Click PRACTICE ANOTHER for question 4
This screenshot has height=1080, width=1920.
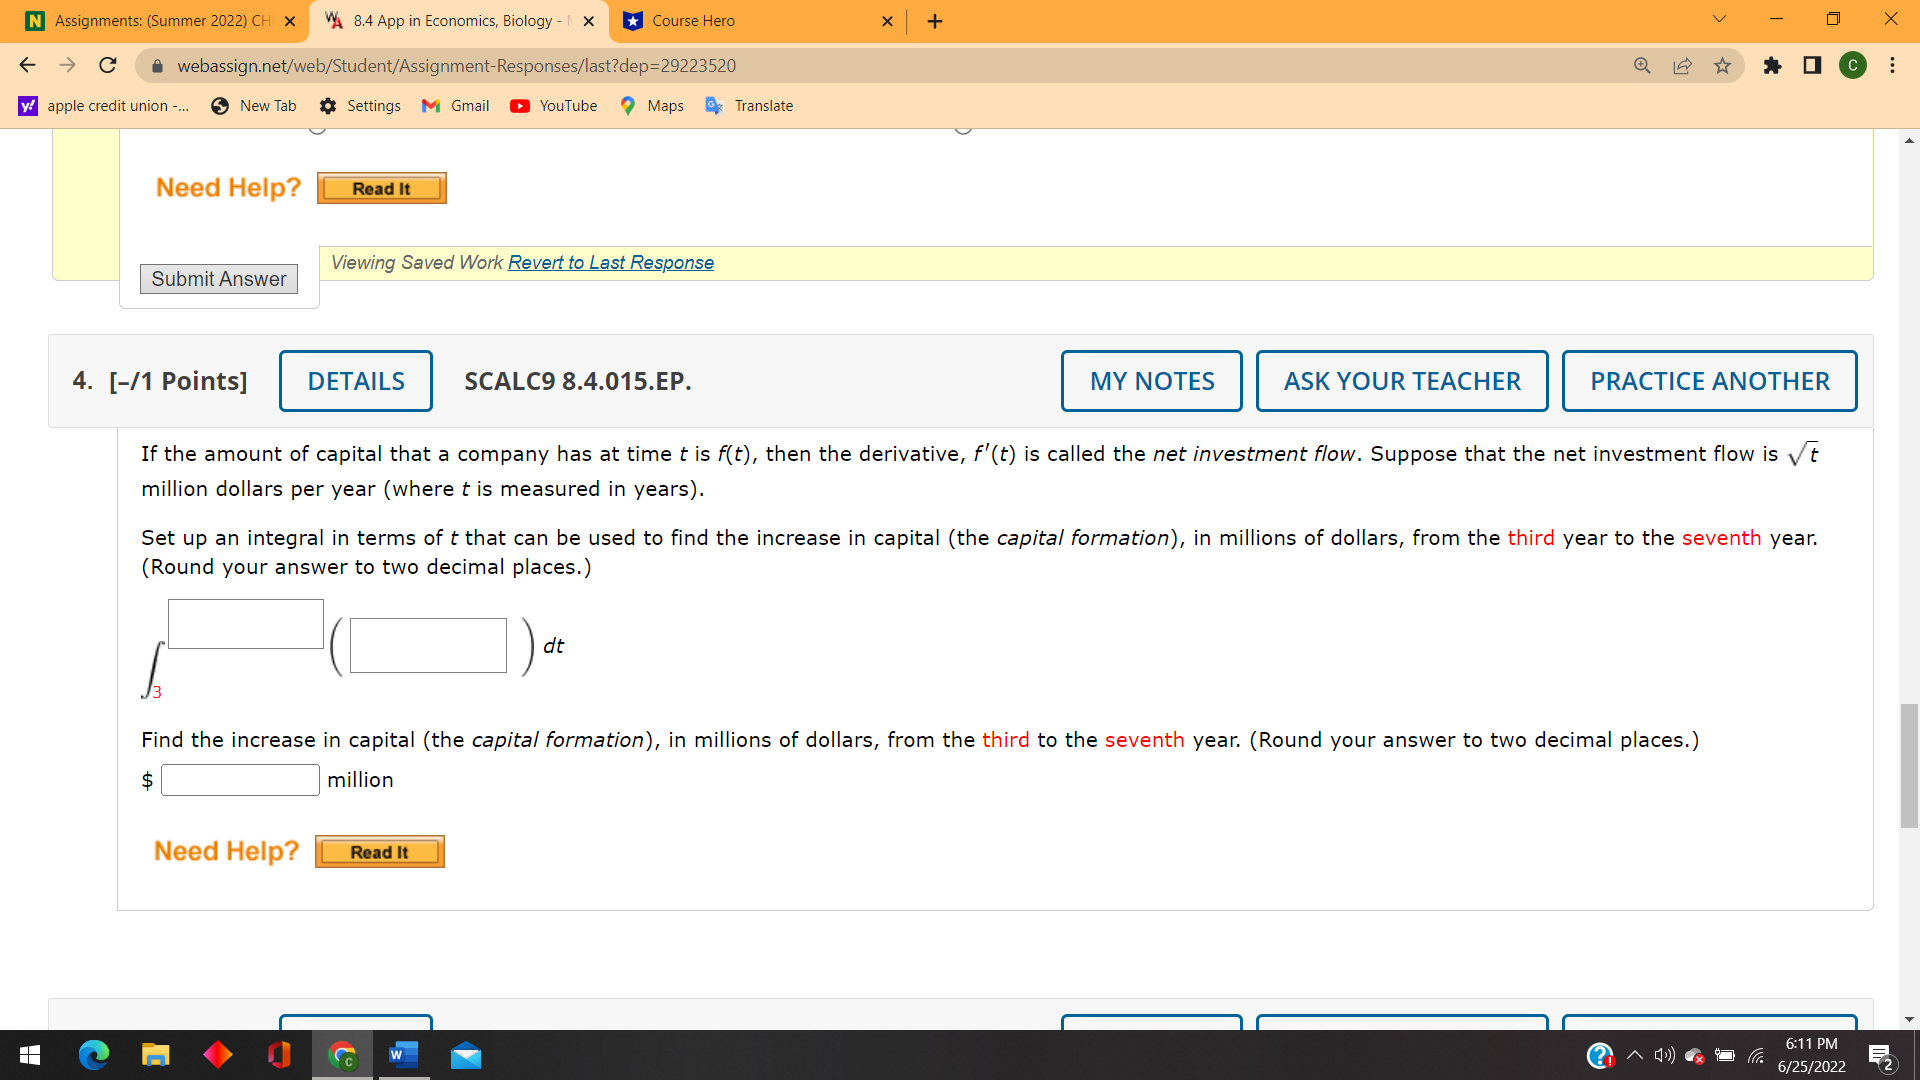coord(1709,381)
